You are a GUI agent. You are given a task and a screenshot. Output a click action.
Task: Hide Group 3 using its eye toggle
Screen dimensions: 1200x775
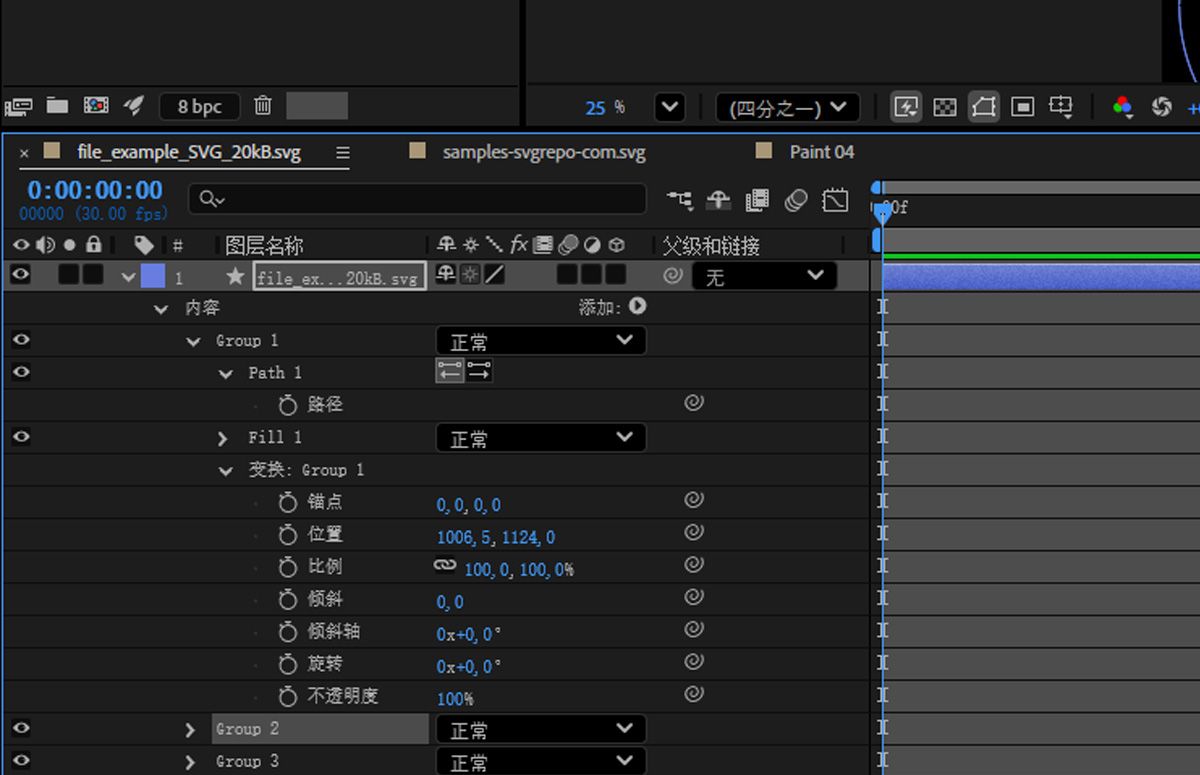click(x=20, y=760)
